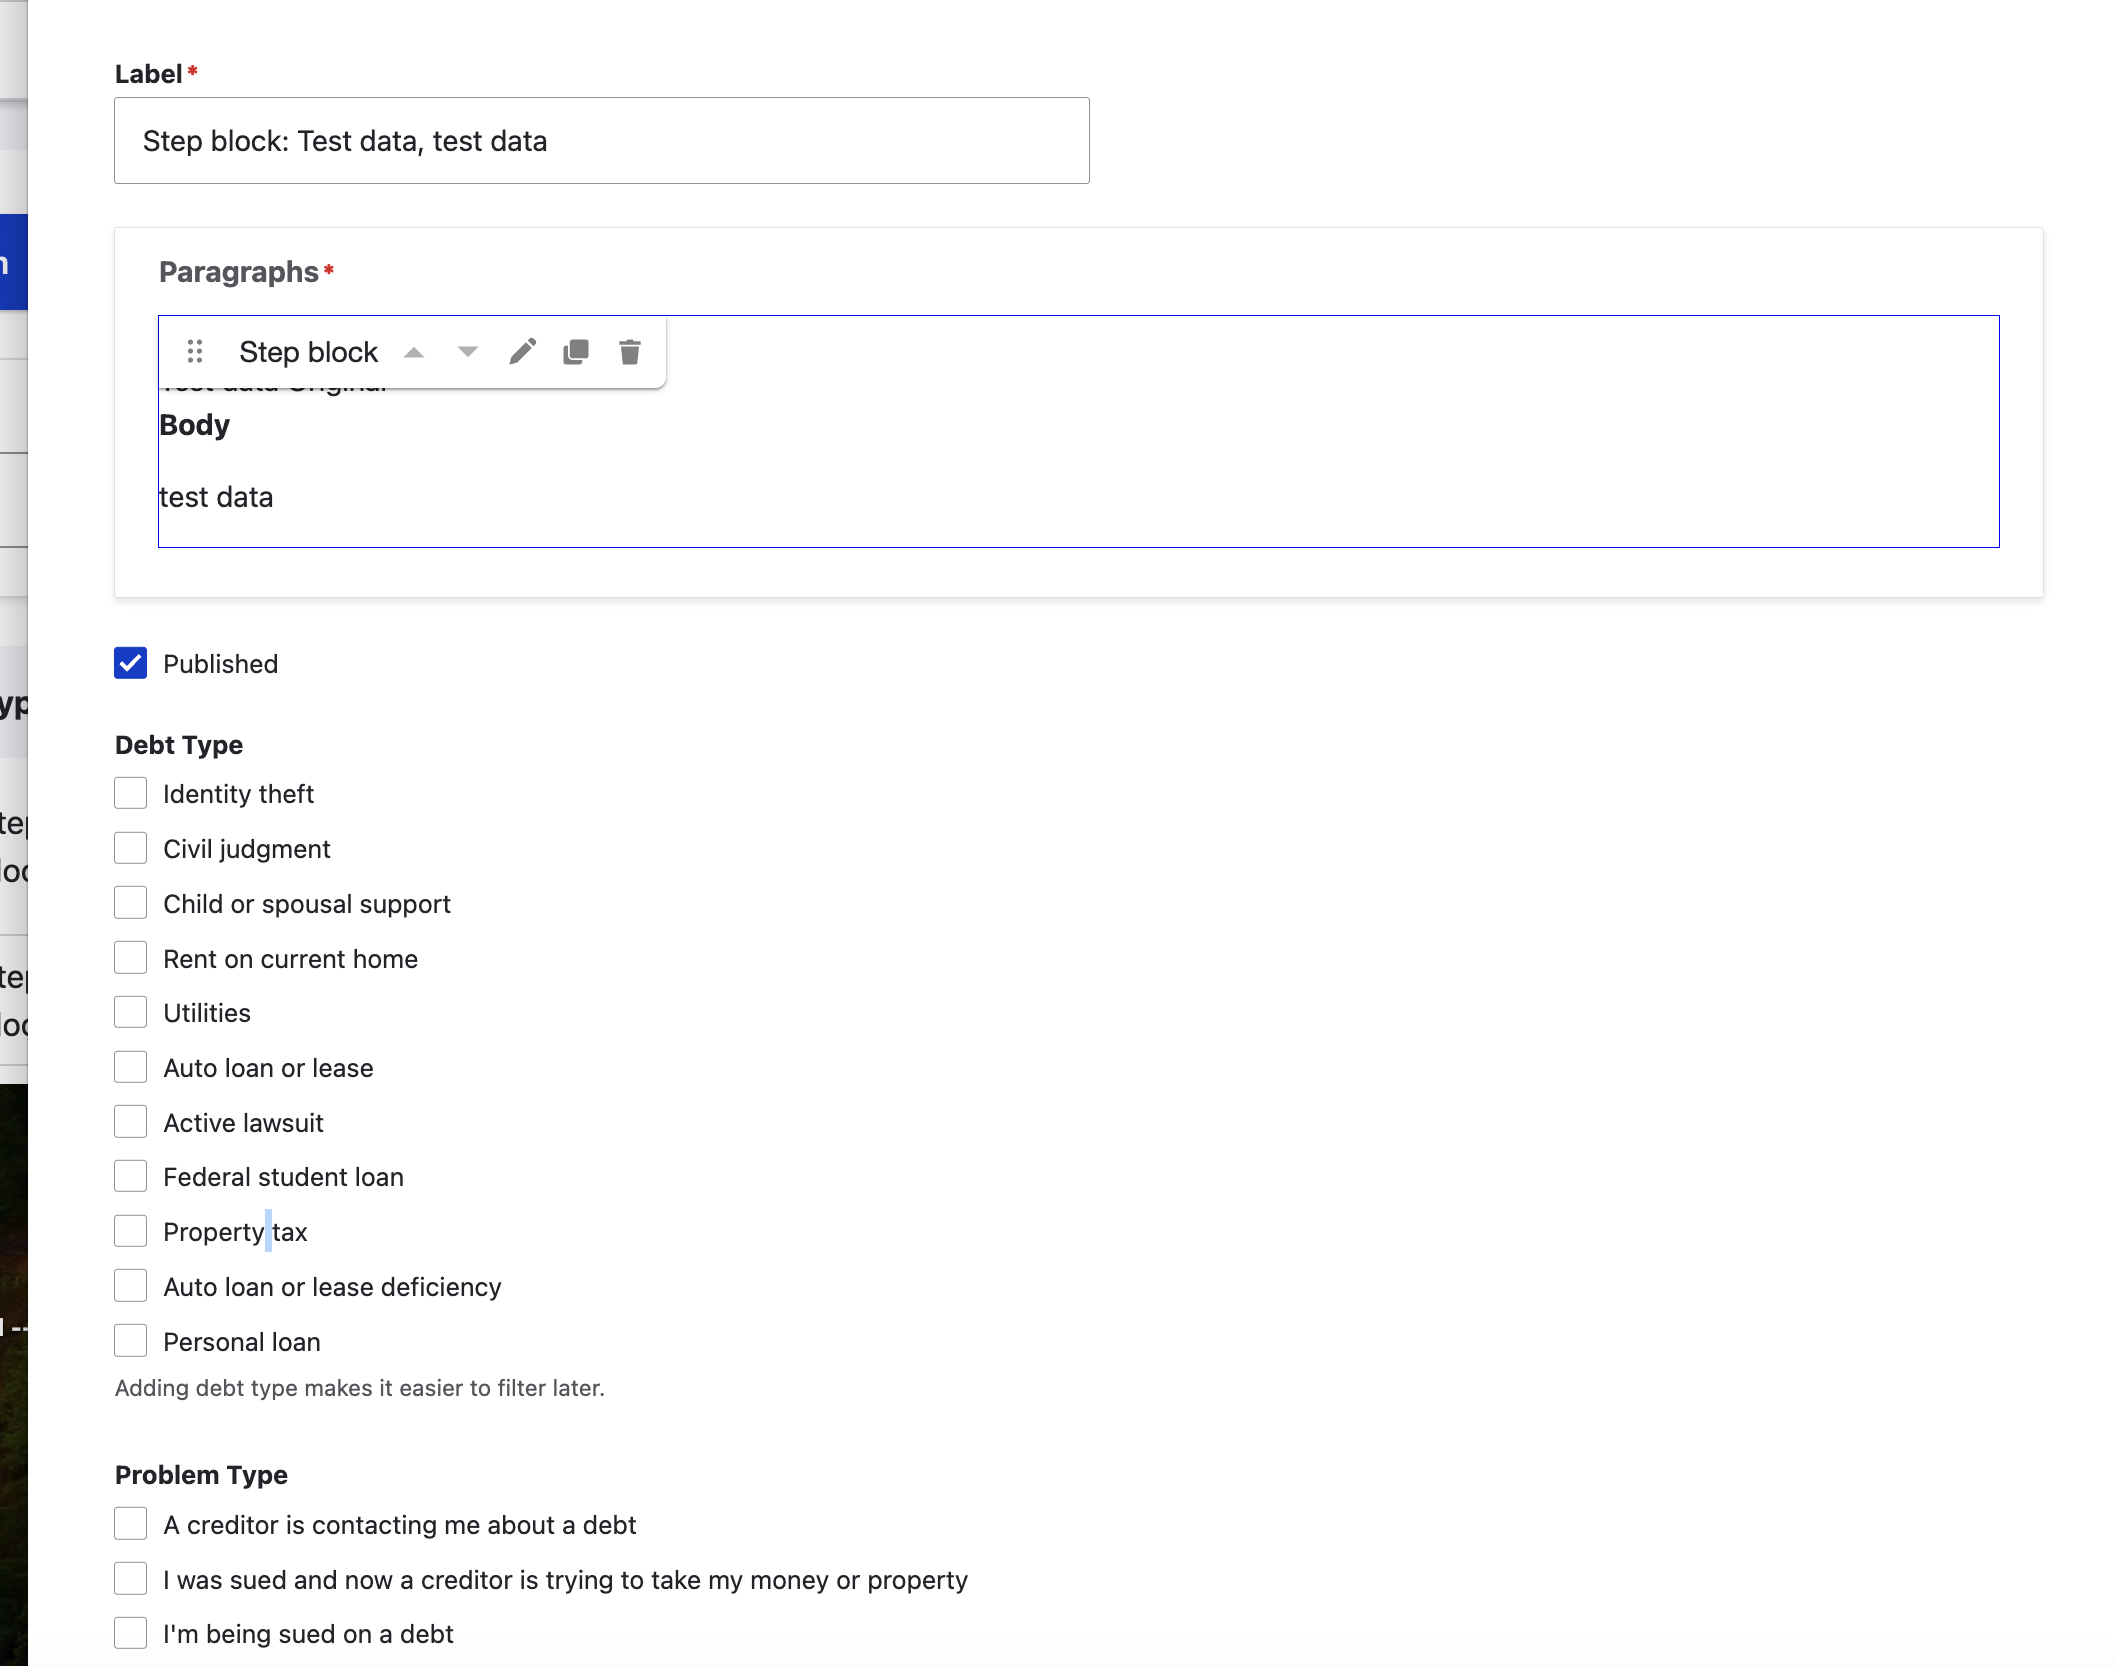Image resolution: width=2114 pixels, height=1666 pixels.
Task: Move Step block down with arrow
Action: (467, 352)
